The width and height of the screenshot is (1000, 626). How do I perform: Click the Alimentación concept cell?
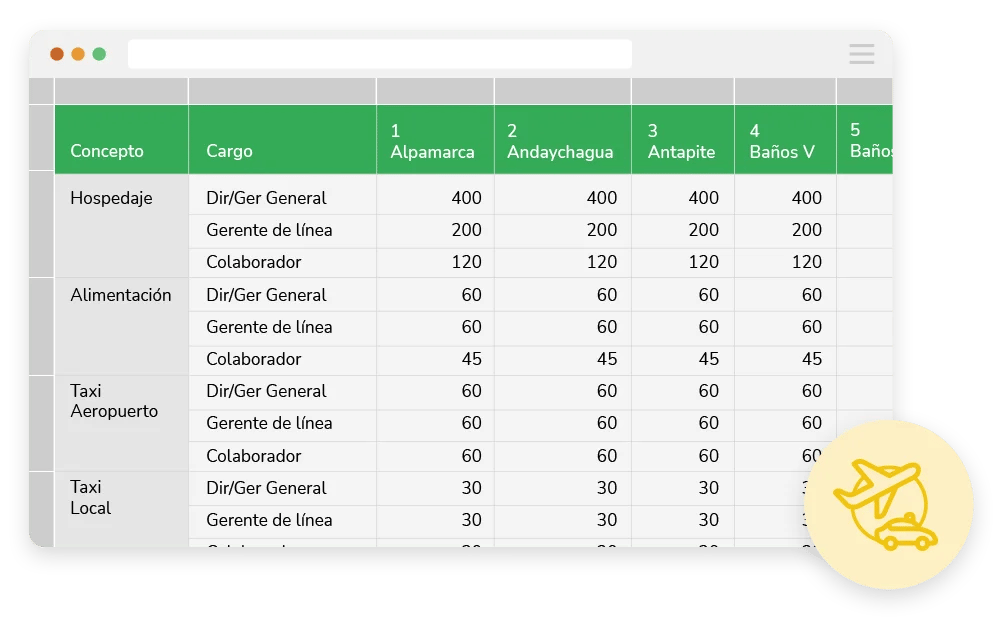coord(122,327)
